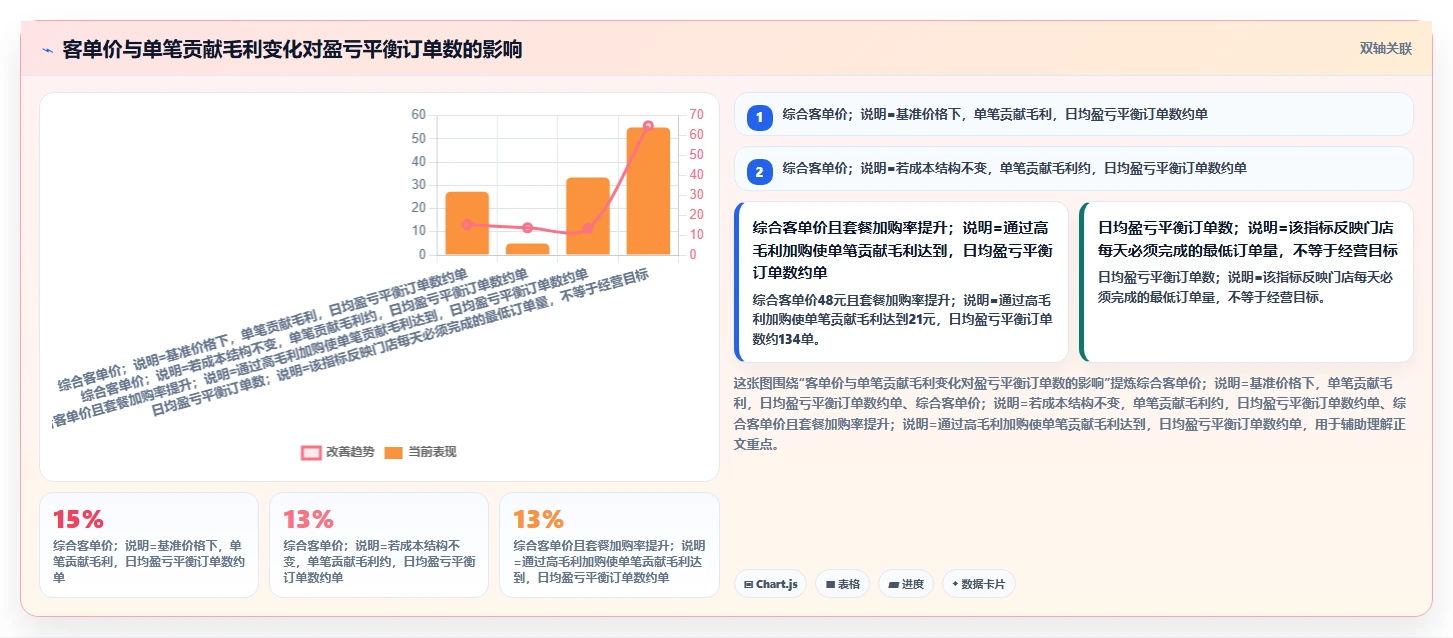
Task: Click the 进度 tag chip
Action: pyautogui.click(x=906, y=584)
